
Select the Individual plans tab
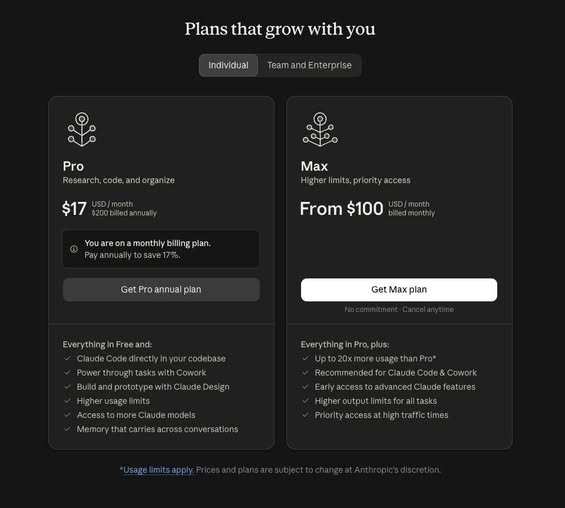228,65
